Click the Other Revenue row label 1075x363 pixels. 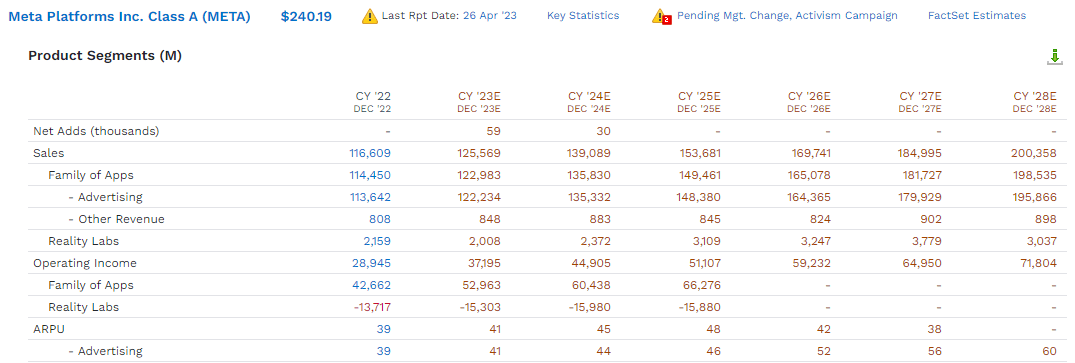tap(117, 219)
